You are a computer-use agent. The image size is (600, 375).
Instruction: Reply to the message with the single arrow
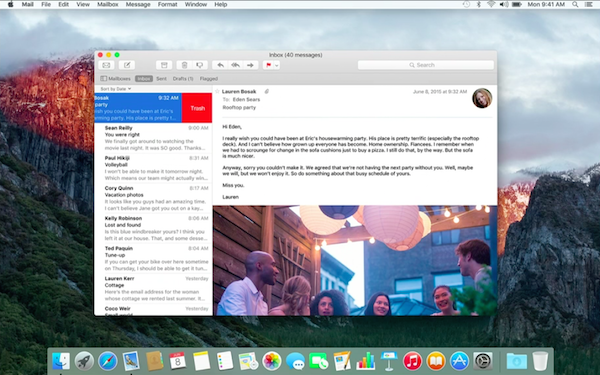click(220, 65)
